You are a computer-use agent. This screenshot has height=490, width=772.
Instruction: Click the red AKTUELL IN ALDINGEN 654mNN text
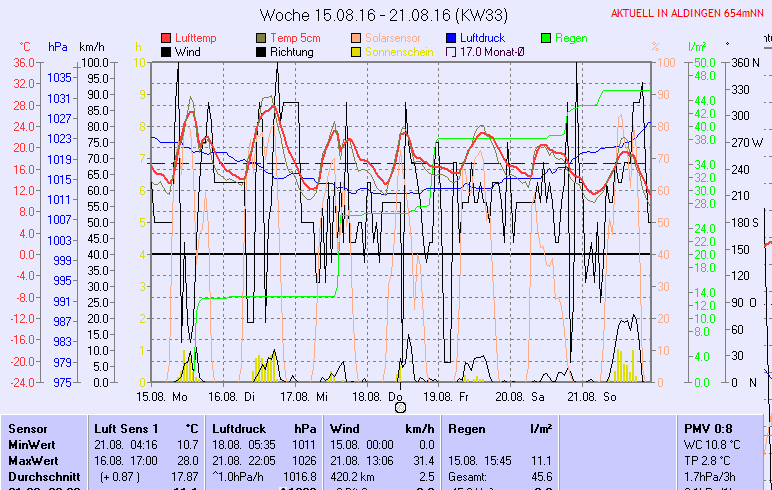click(690, 13)
